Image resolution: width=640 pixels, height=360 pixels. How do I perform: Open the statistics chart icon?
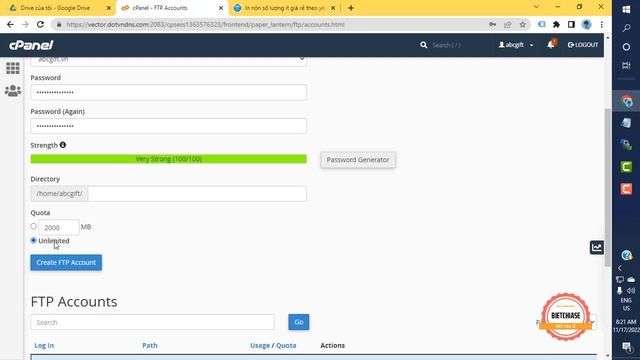pyautogui.click(x=597, y=247)
